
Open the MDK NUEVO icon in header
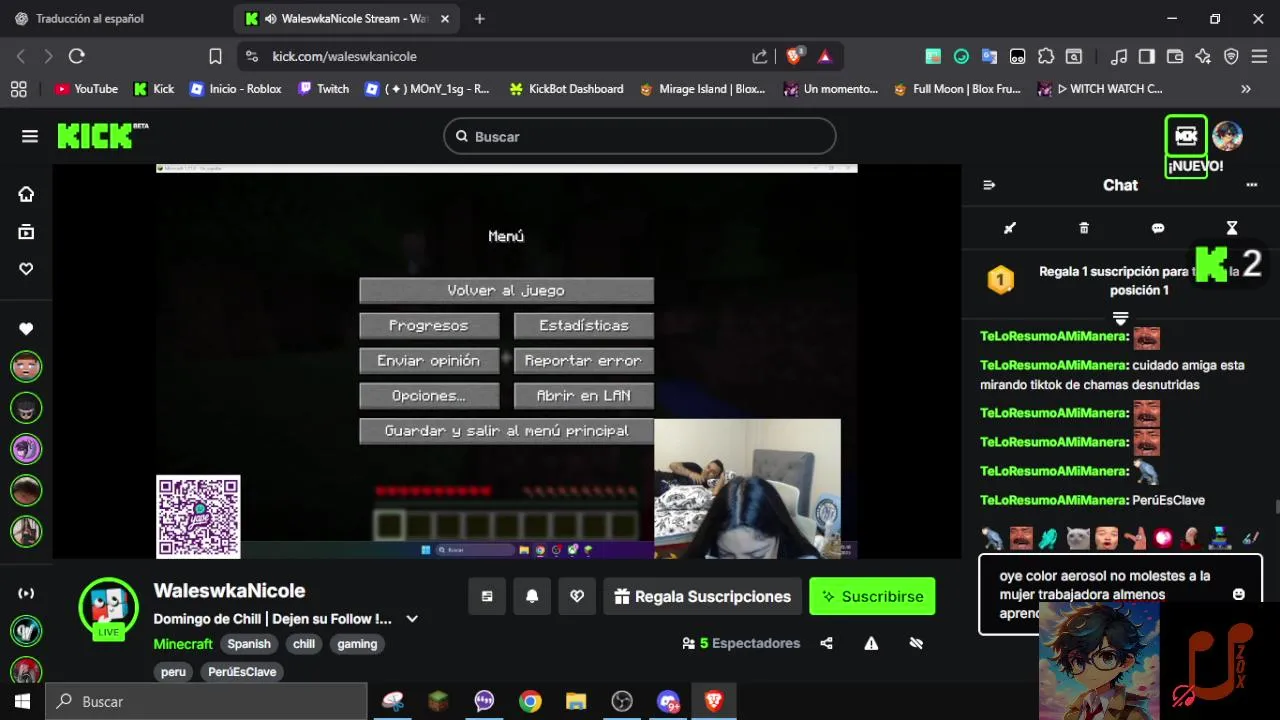click(x=1186, y=135)
